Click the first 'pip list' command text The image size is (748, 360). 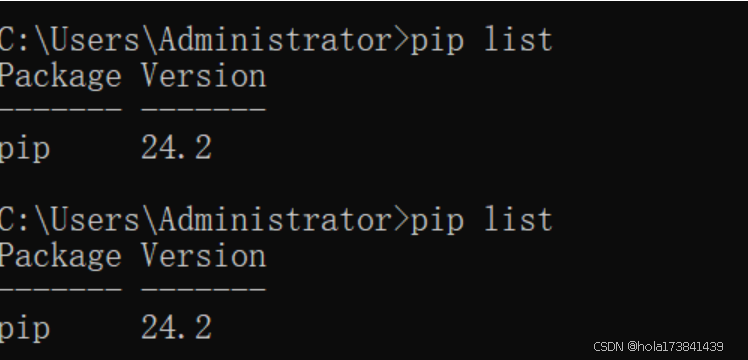pyautogui.click(x=482, y=41)
